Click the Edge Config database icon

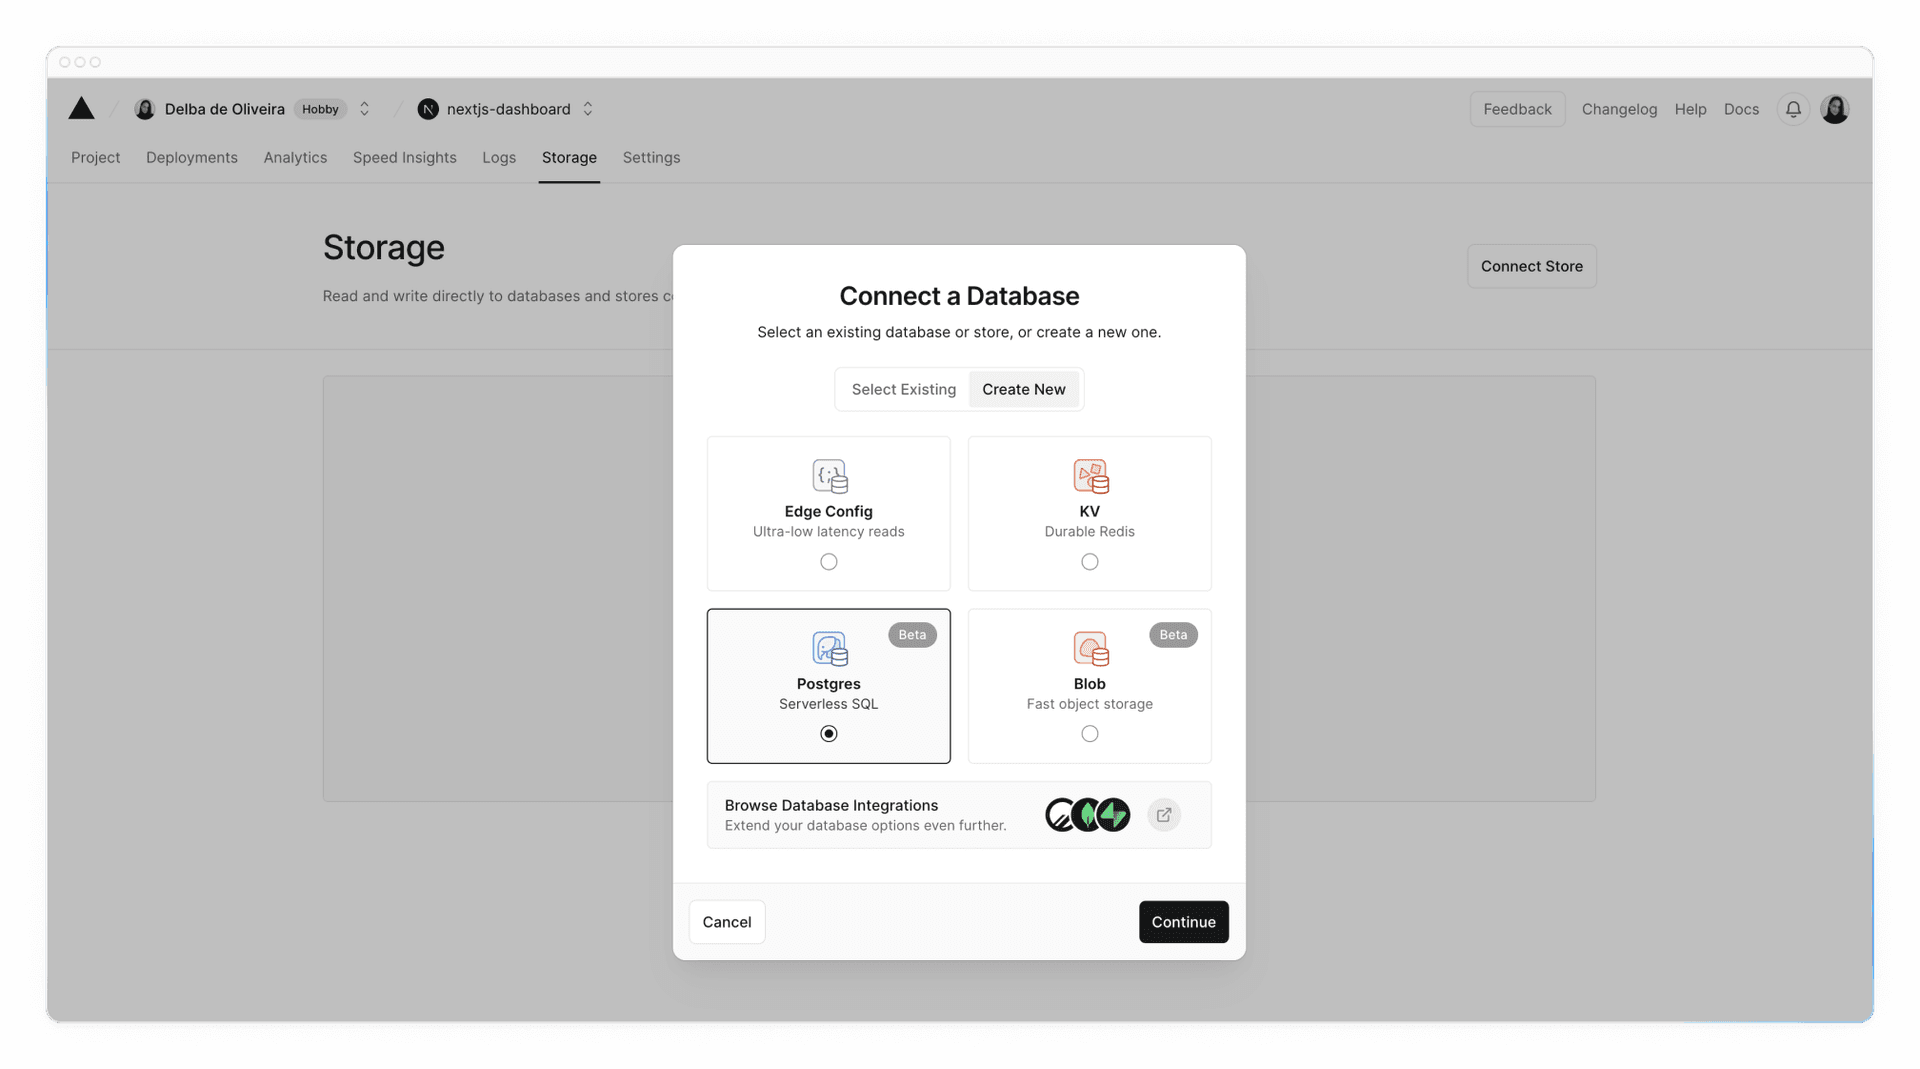tap(829, 476)
